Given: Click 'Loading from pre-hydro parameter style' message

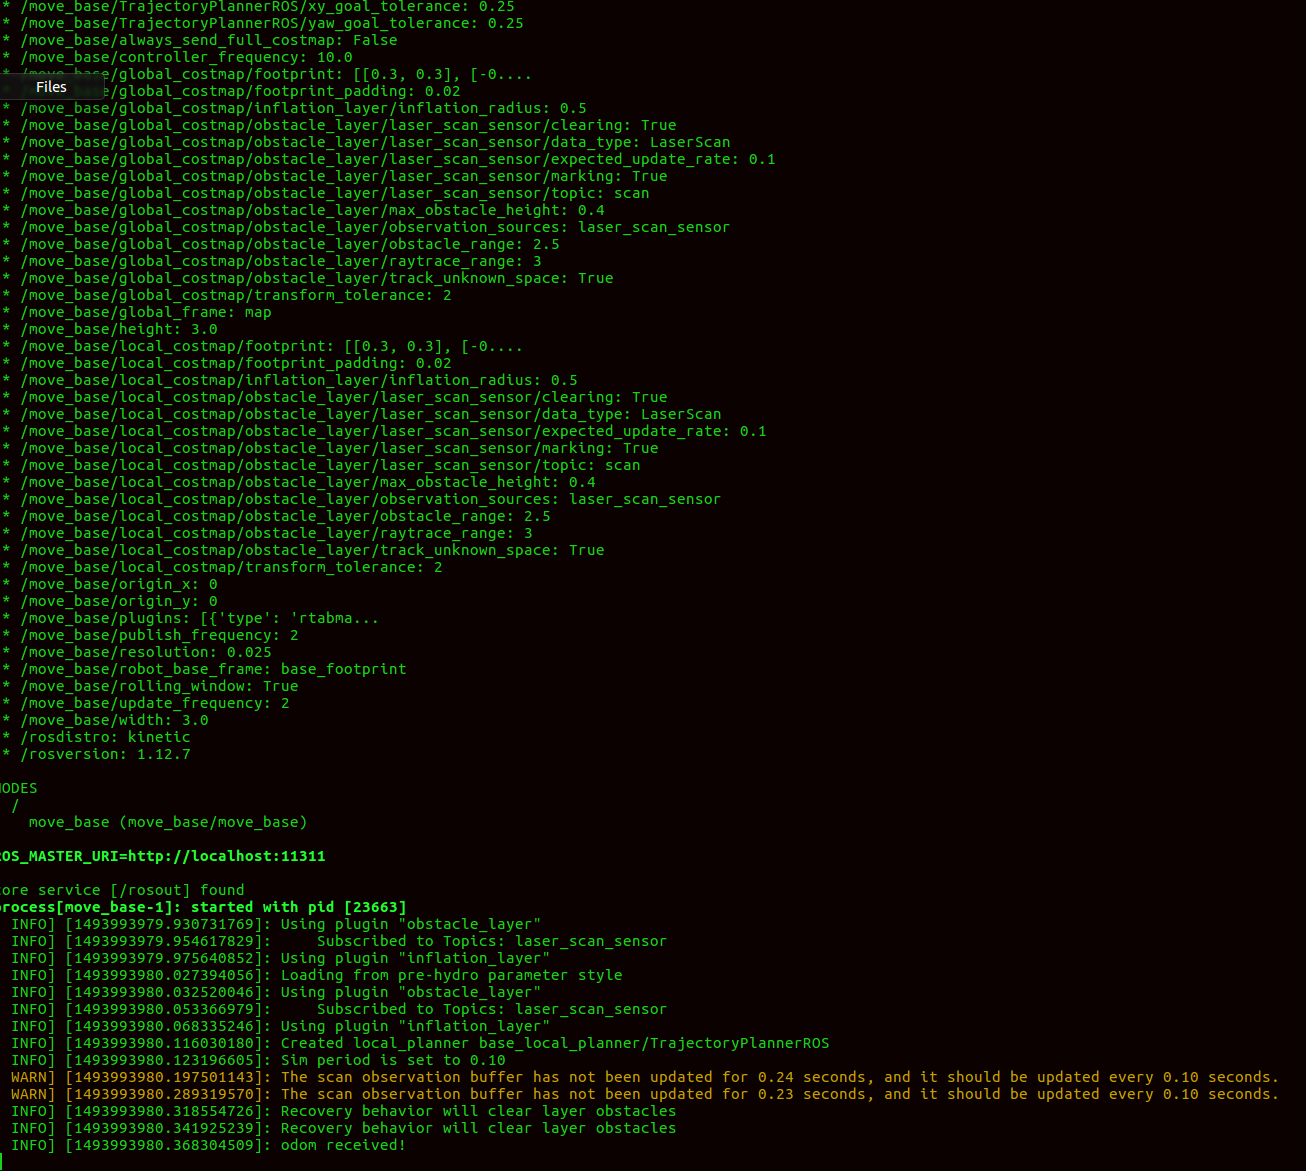Looking at the screenshot, I should [x=451, y=975].
